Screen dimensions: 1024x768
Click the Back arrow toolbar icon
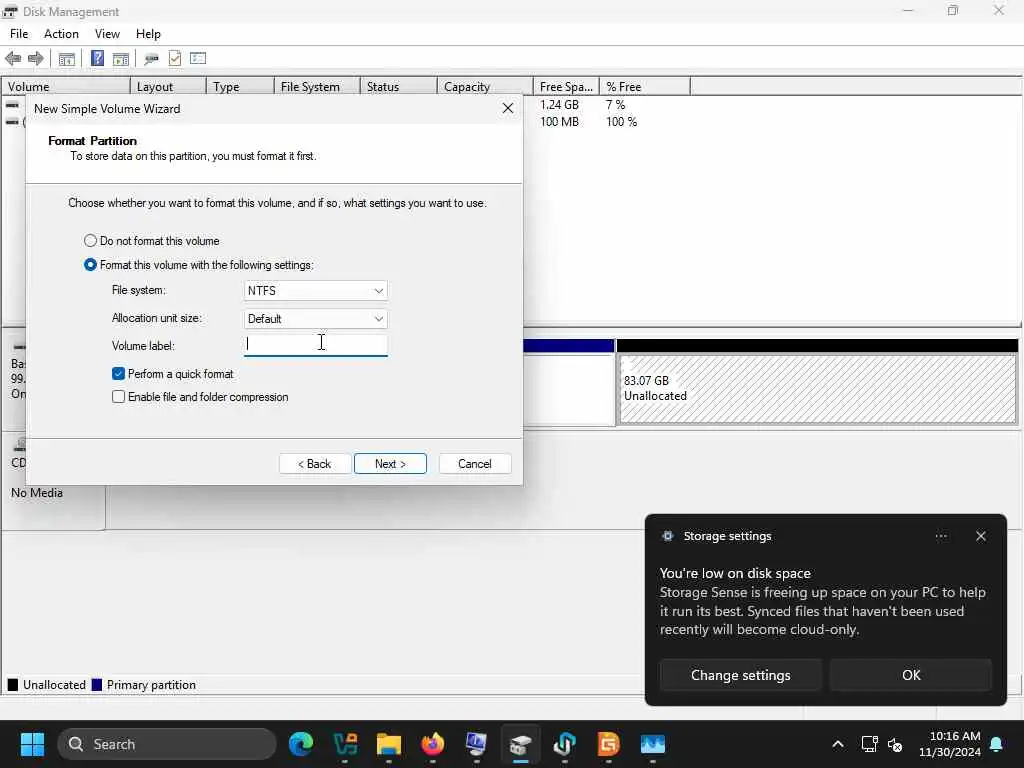pyautogui.click(x=13, y=59)
